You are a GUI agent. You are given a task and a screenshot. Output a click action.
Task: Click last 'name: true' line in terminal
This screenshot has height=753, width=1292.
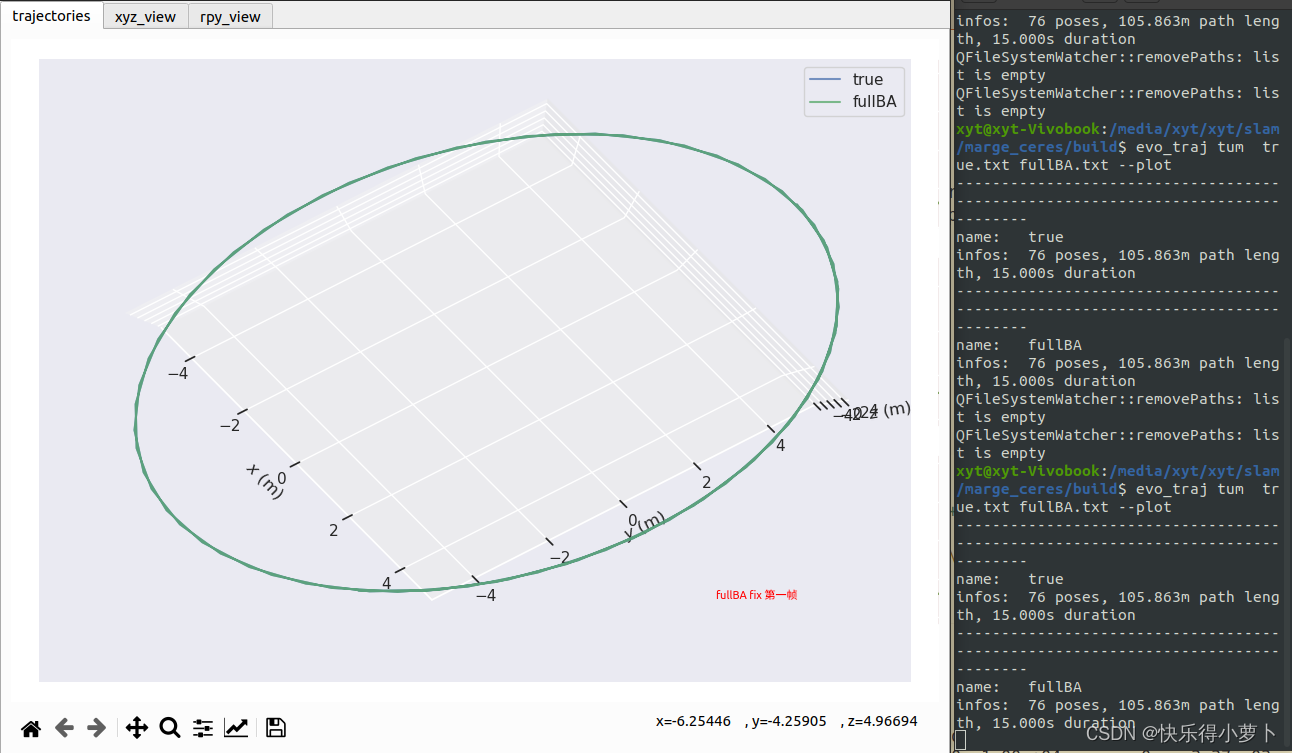(1010, 579)
